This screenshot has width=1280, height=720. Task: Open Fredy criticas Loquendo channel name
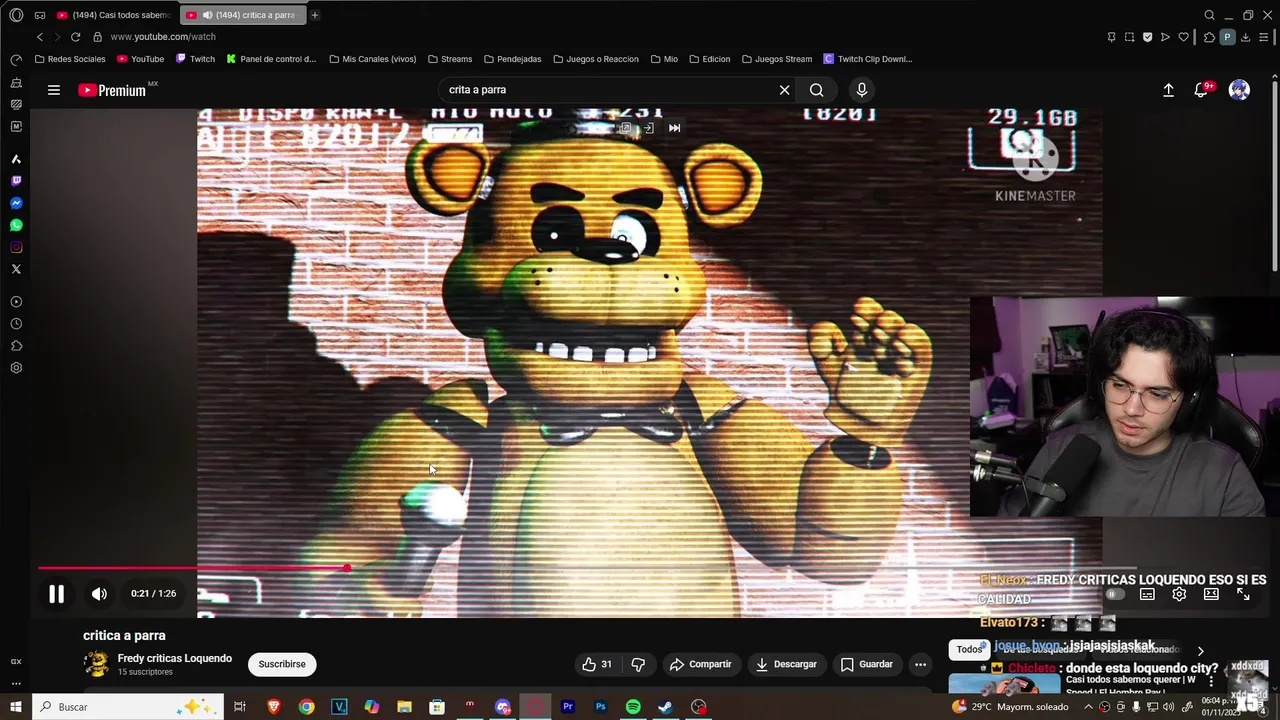tap(174, 658)
